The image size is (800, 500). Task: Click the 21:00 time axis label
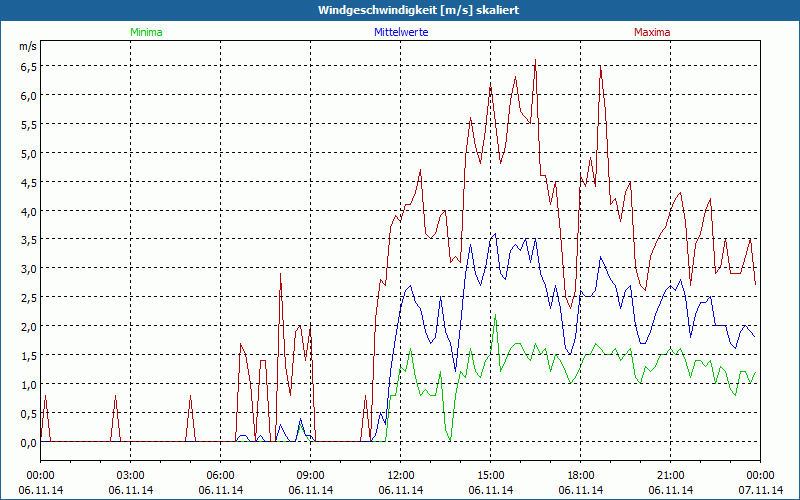pos(670,476)
